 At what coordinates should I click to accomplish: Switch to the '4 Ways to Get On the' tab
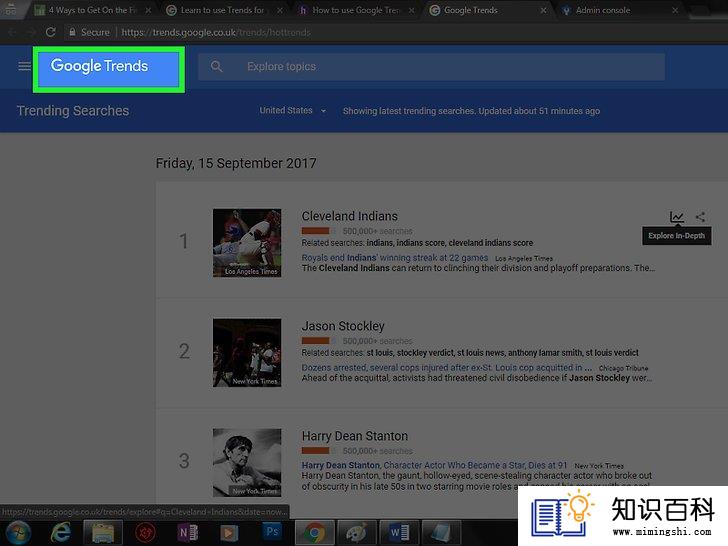[x=92, y=10]
